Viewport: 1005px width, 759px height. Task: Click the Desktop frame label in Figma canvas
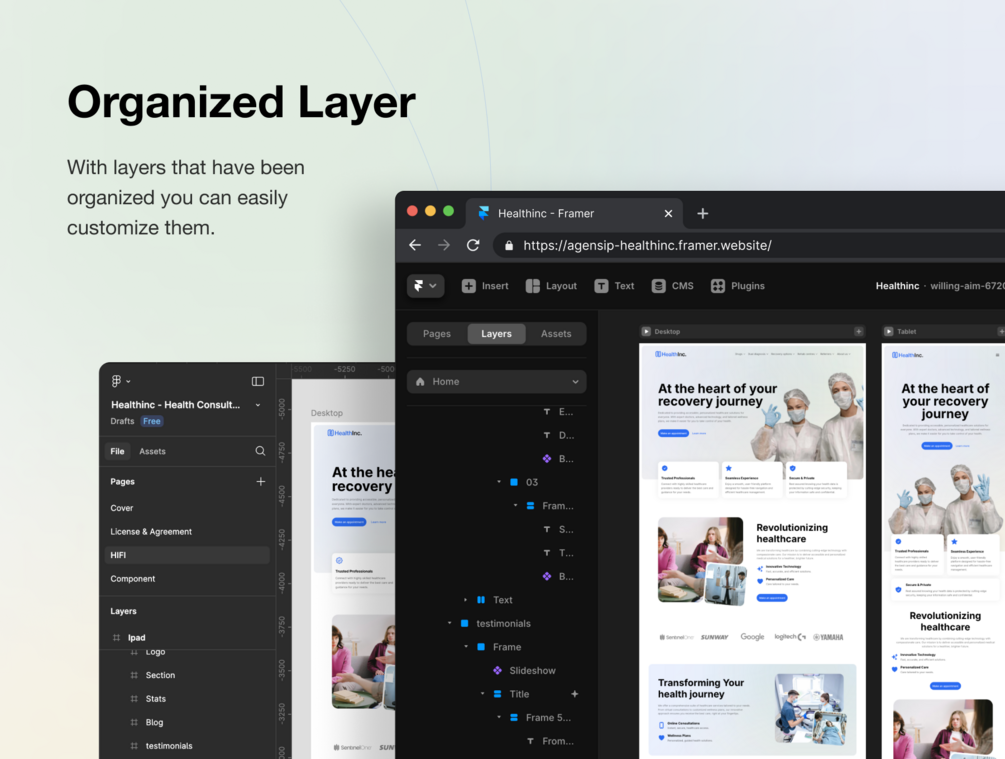pos(327,413)
